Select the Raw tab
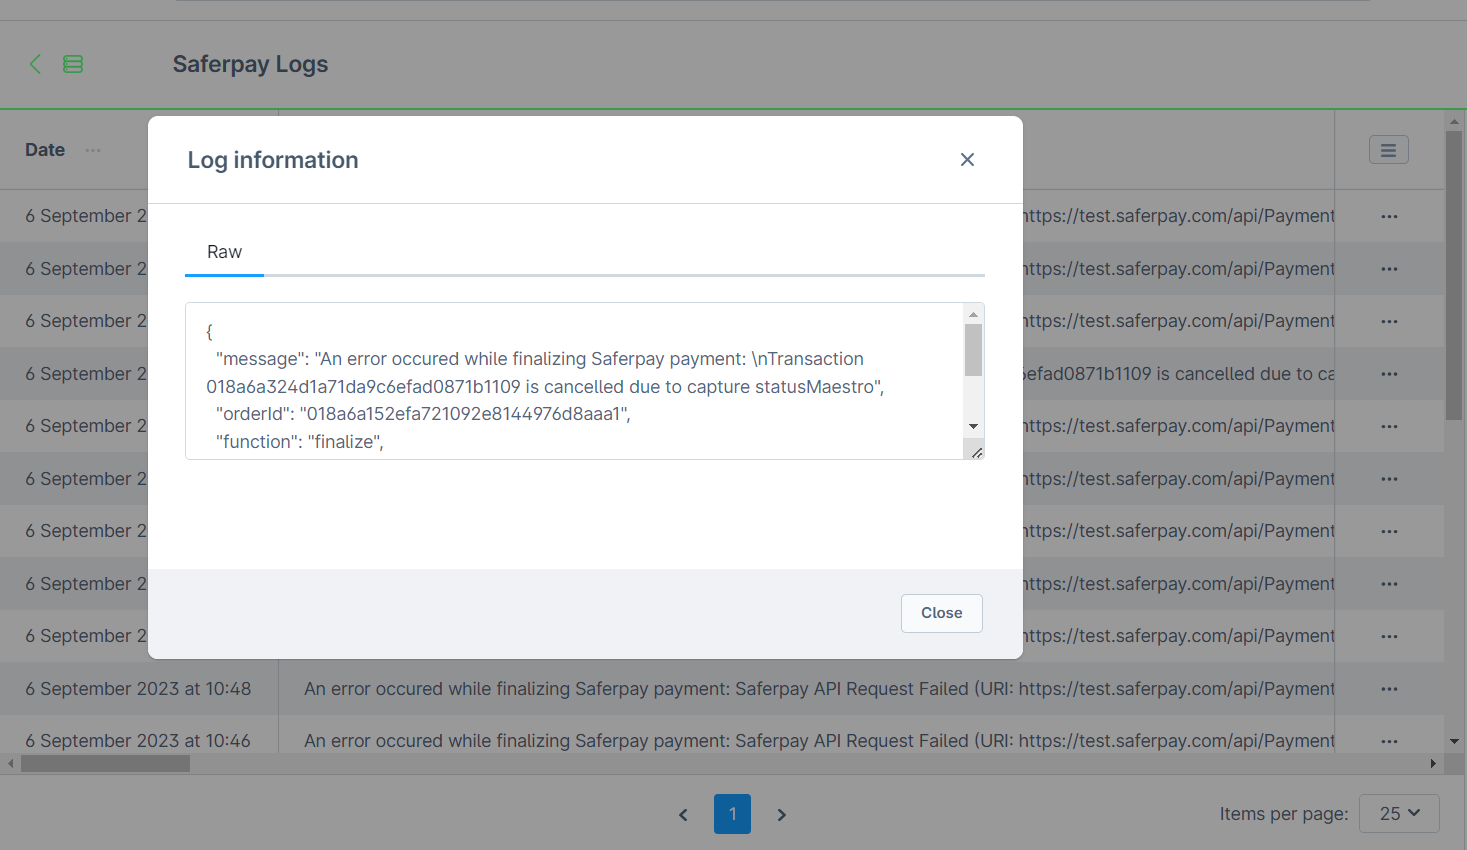Viewport: 1467px width, 850px height. (x=224, y=252)
